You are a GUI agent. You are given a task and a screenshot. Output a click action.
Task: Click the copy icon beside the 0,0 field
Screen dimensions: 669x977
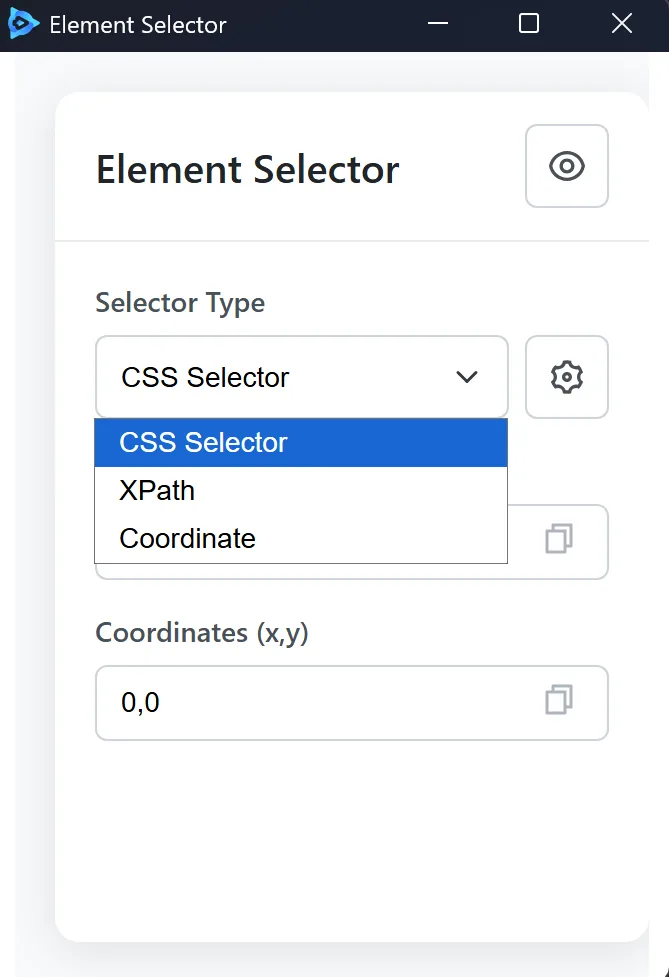(558, 703)
